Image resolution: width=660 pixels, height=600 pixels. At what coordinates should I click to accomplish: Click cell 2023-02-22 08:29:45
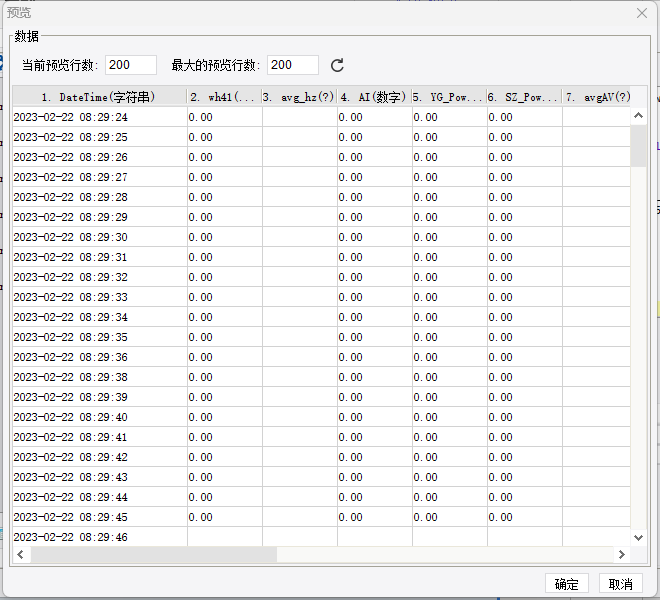tap(100, 517)
